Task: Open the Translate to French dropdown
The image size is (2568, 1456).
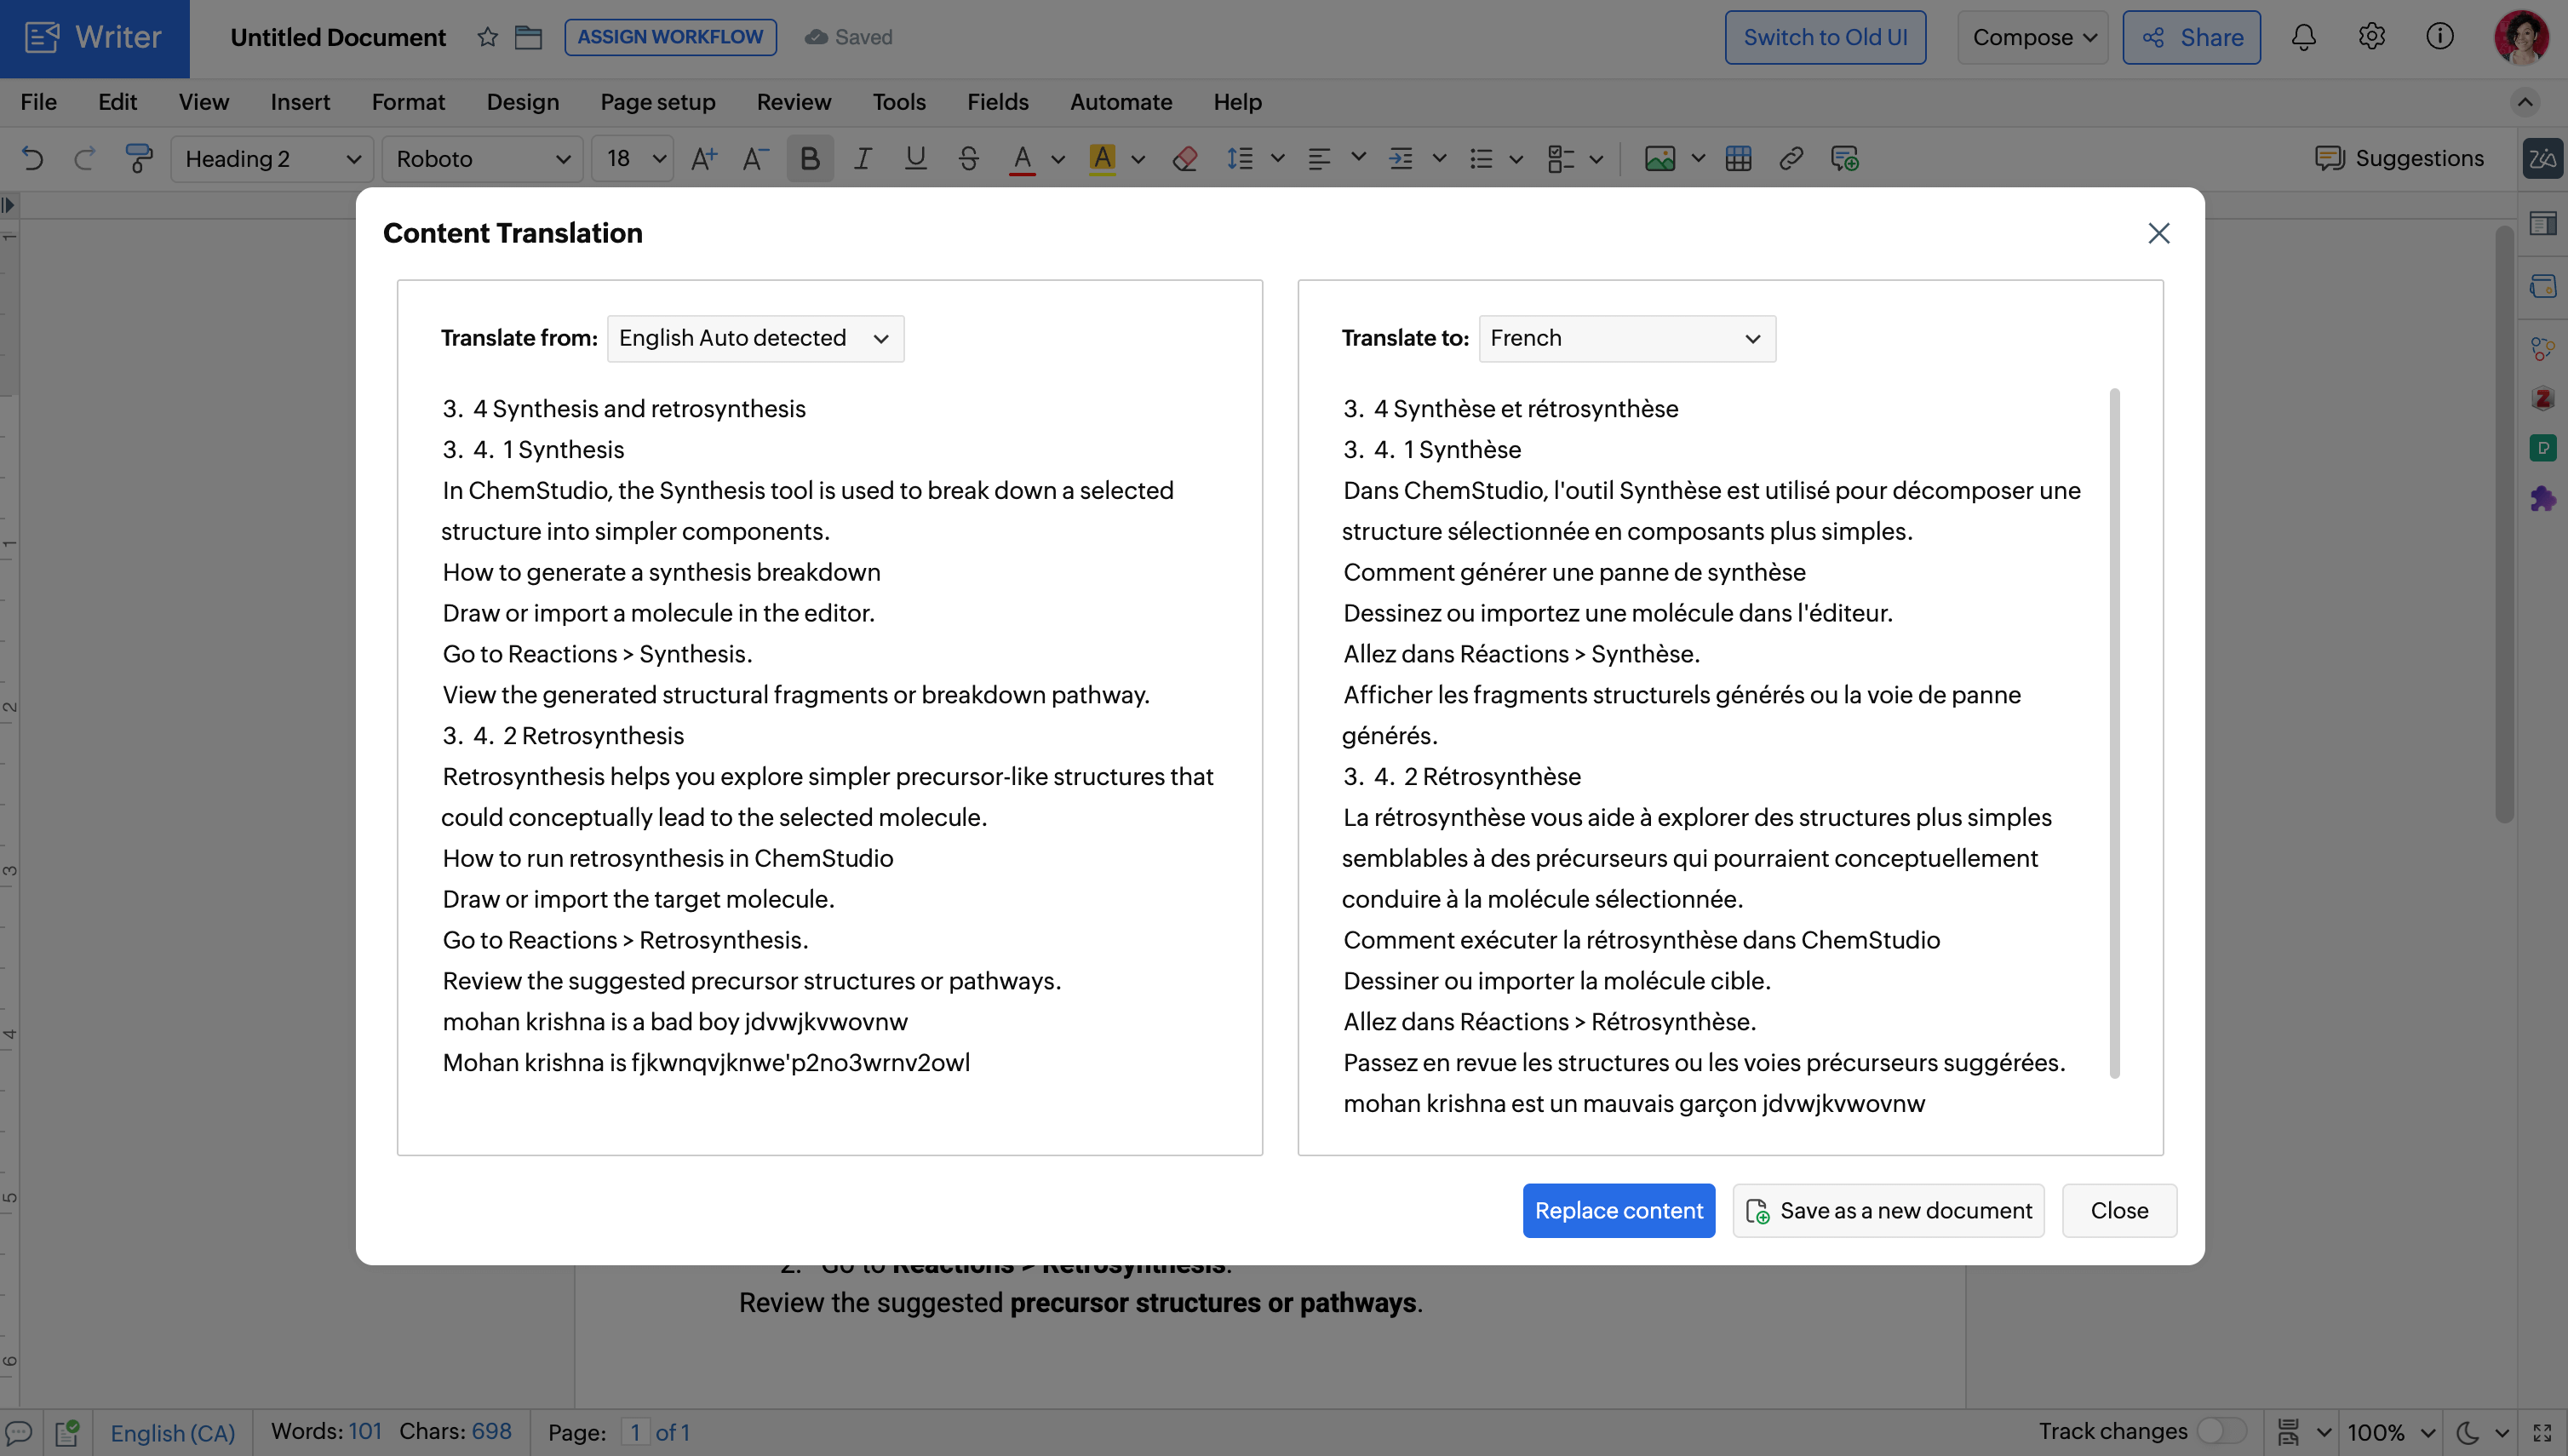Action: [1626, 338]
